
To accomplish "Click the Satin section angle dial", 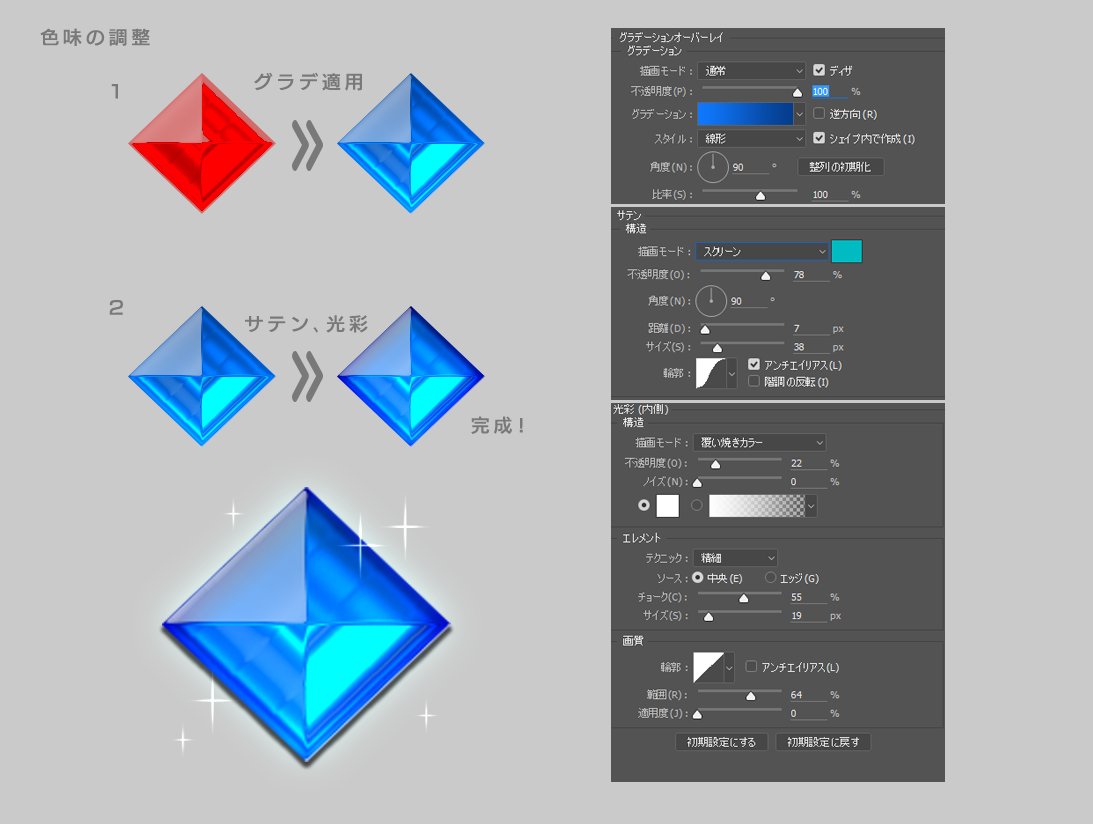I will click(712, 299).
